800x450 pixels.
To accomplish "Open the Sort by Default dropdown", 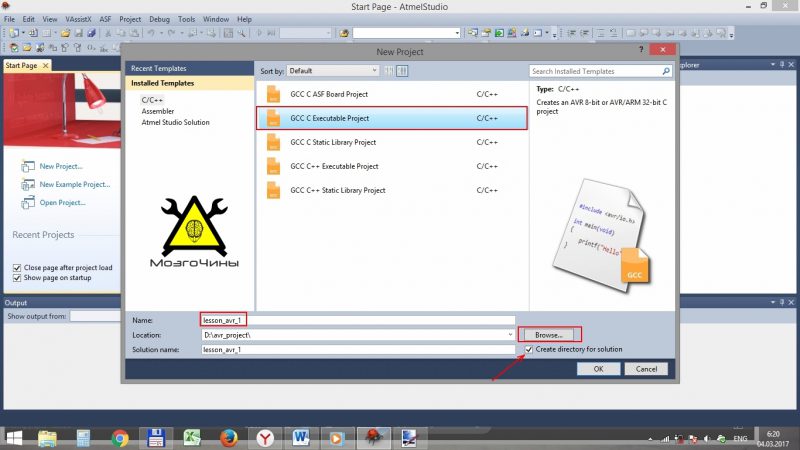I will pos(333,71).
